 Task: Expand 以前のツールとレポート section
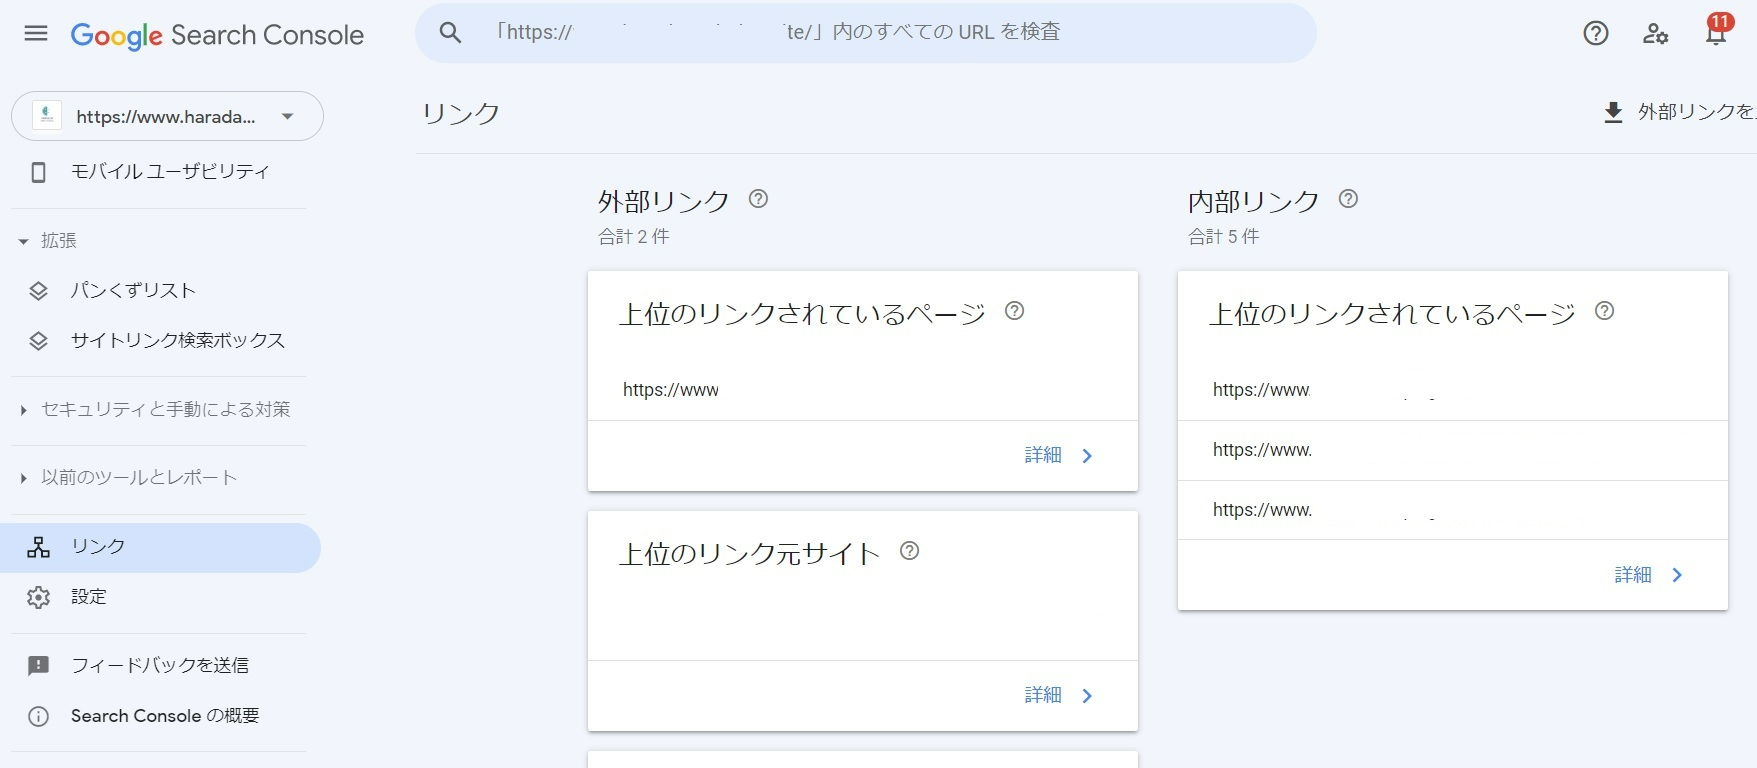tap(129, 478)
